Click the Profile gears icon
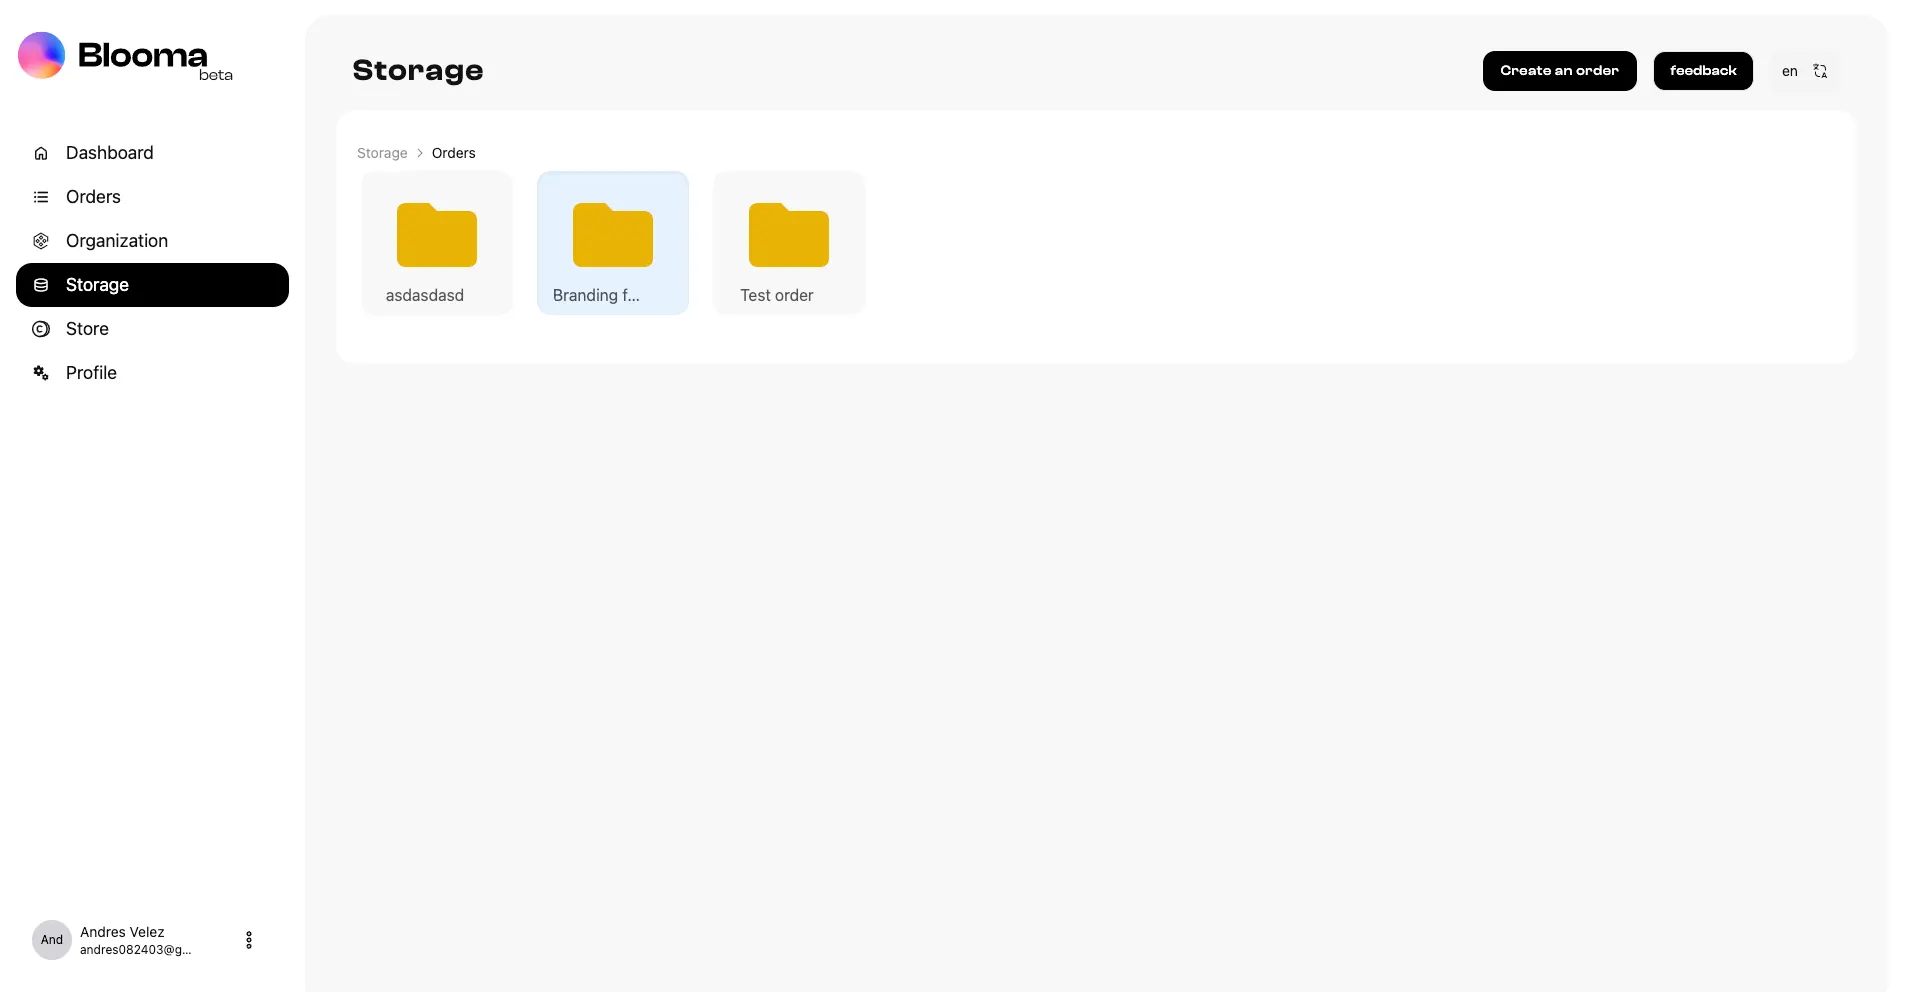1920x992 pixels. tap(41, 373)
